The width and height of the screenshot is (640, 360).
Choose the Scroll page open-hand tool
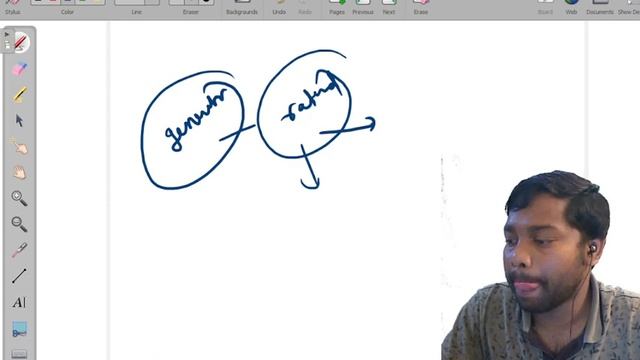(19, 173)
